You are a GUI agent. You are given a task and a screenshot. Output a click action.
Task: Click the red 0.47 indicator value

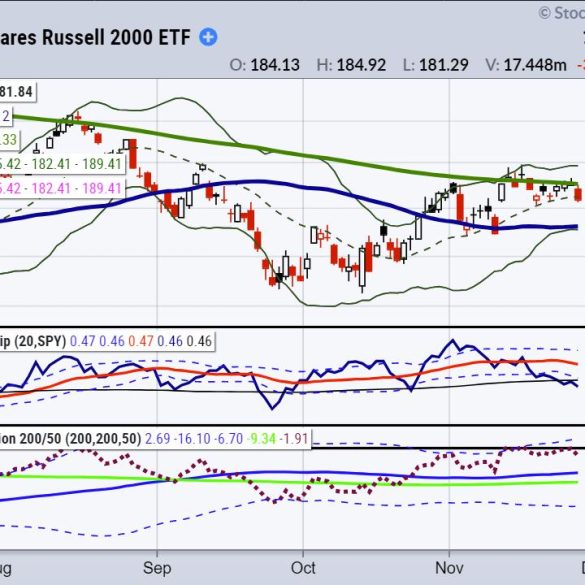coord(141,341)
